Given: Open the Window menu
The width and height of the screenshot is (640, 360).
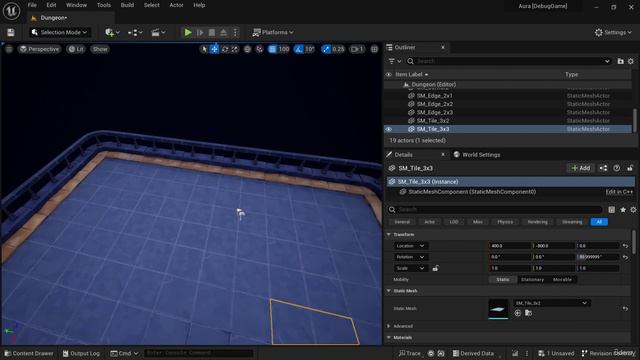Looking at the screenshot, I should tap(76, 5).
